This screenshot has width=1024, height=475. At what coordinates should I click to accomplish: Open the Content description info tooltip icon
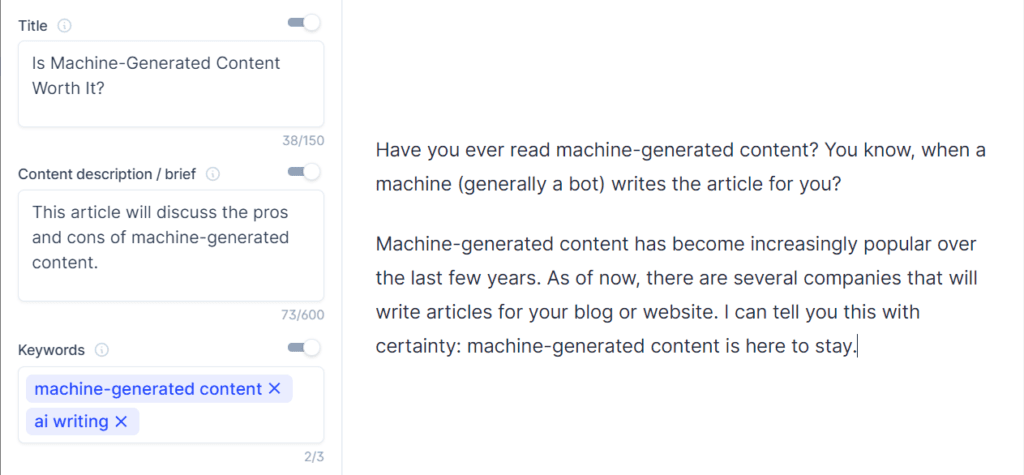213,174
